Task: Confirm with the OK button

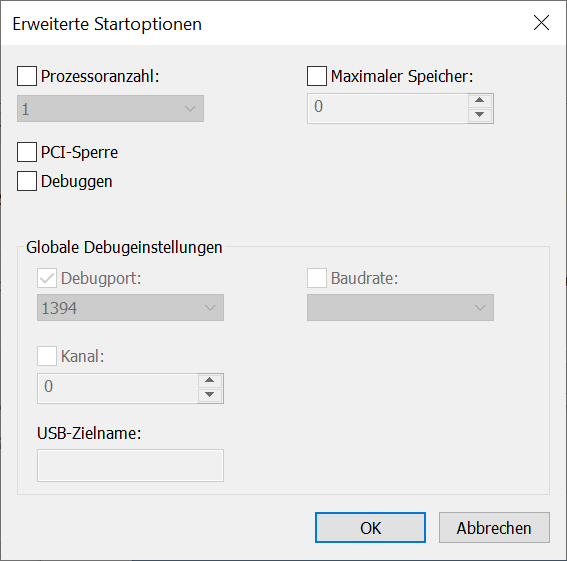Action: coord(370,528)
